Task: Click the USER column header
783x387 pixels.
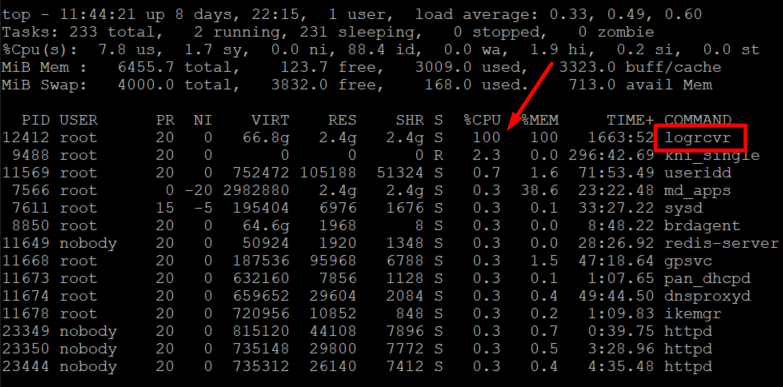Action: pos(79,120)
